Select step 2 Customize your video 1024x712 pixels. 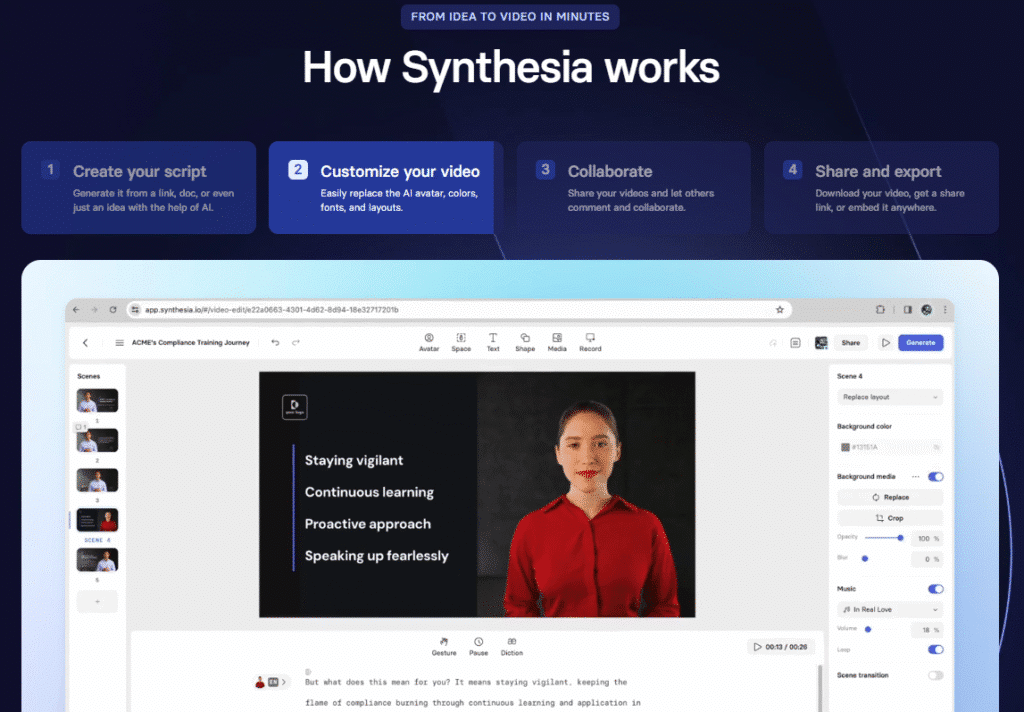tap(386, 187)
